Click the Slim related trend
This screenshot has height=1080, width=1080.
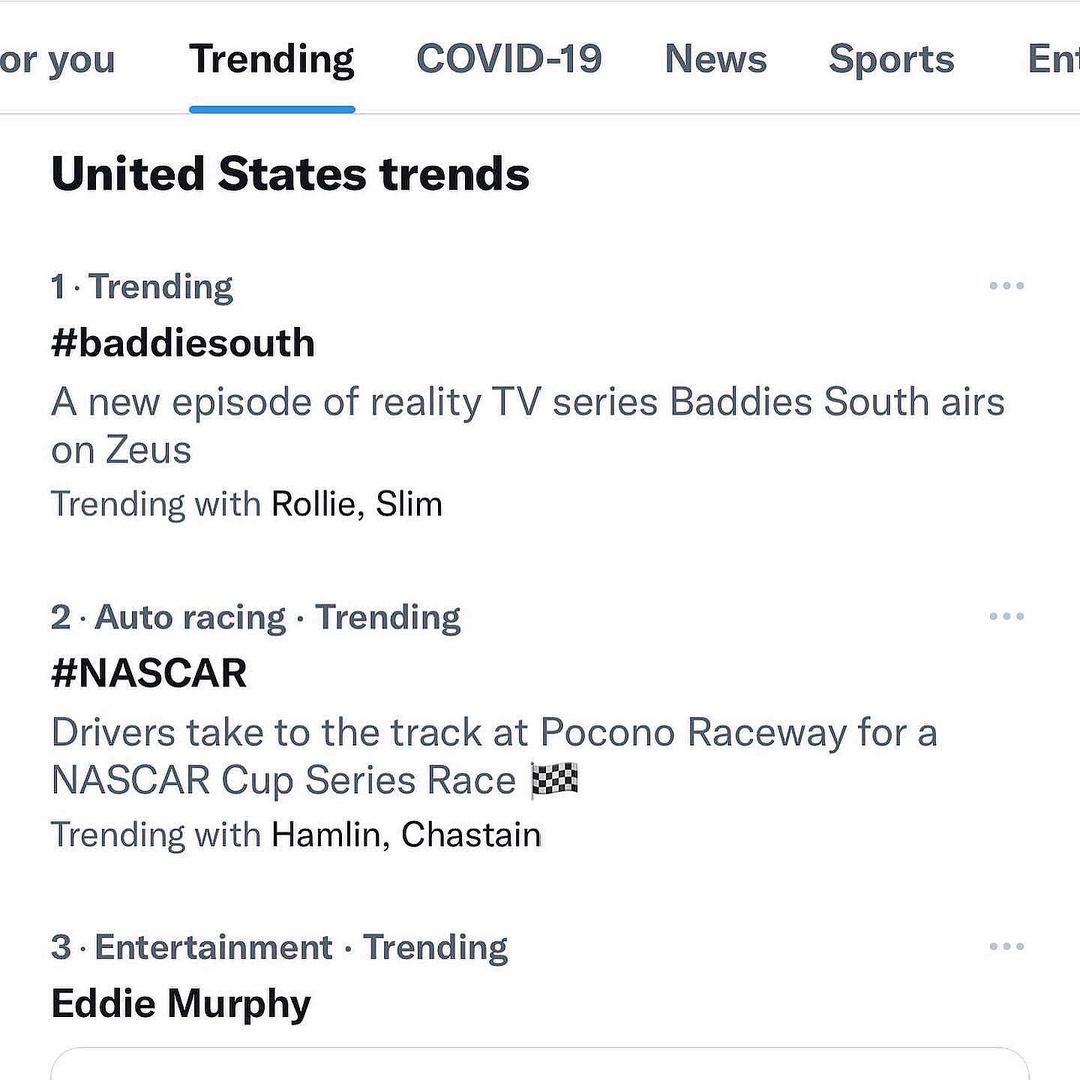click(409, 504)
